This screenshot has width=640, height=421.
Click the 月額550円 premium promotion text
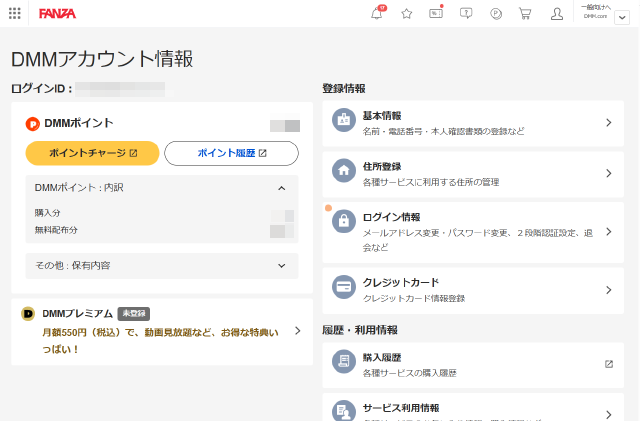(x=160, y=341)
